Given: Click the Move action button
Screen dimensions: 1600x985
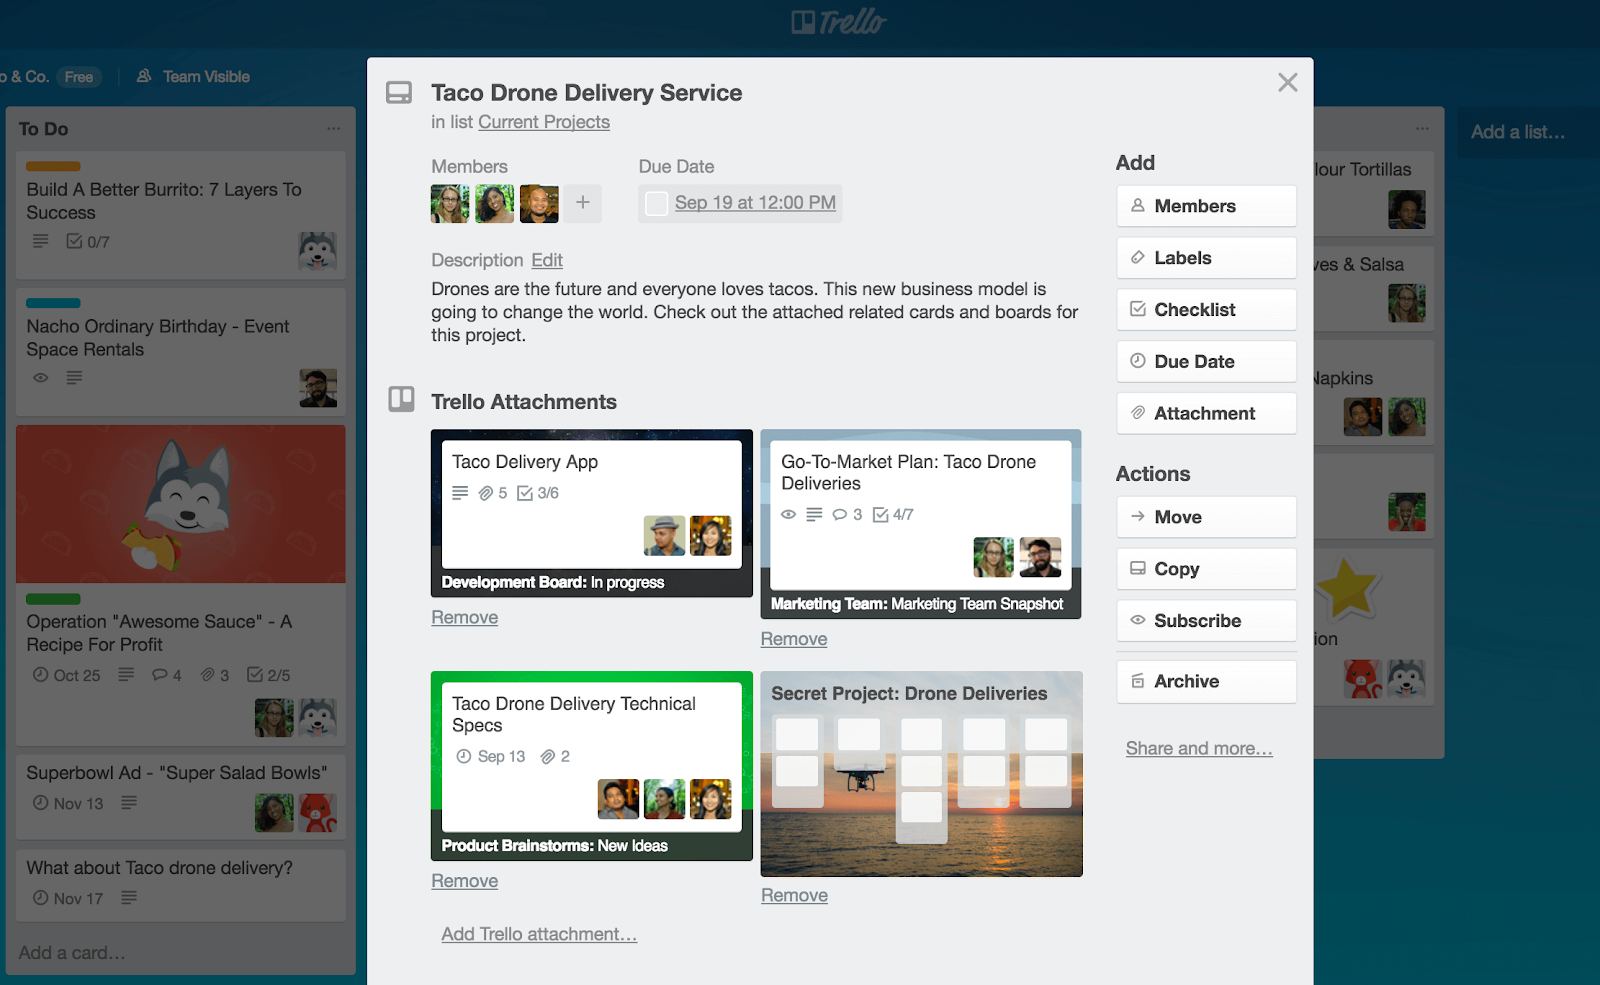Looking at the screenshot, I should (x=1206, y=517).
